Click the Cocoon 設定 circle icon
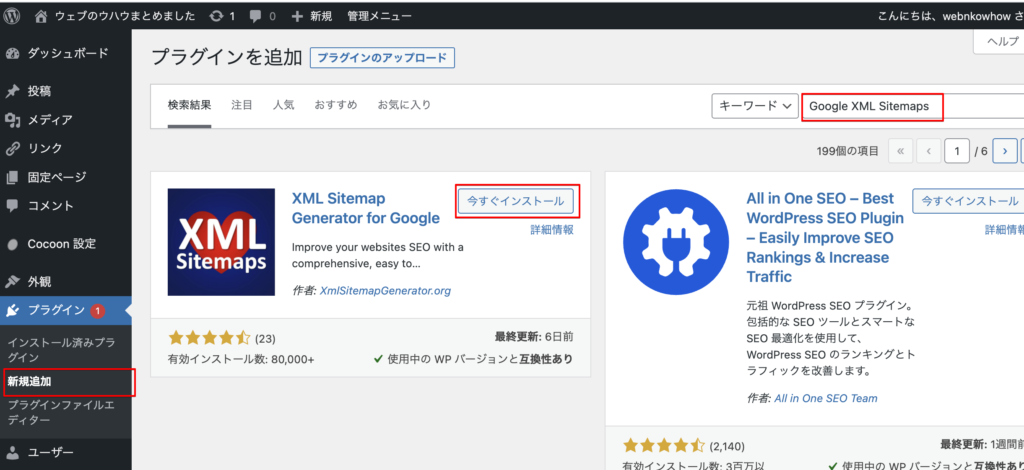Viewport: 1024px width, 470px height. 12,244
